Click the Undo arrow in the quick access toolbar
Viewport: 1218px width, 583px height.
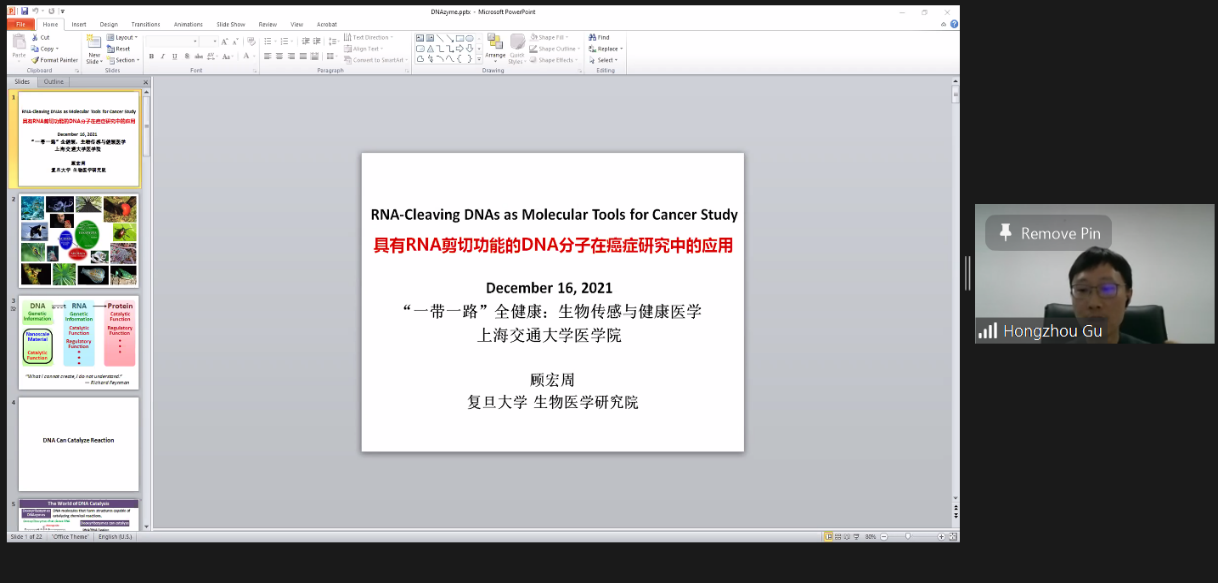[36, 11]
